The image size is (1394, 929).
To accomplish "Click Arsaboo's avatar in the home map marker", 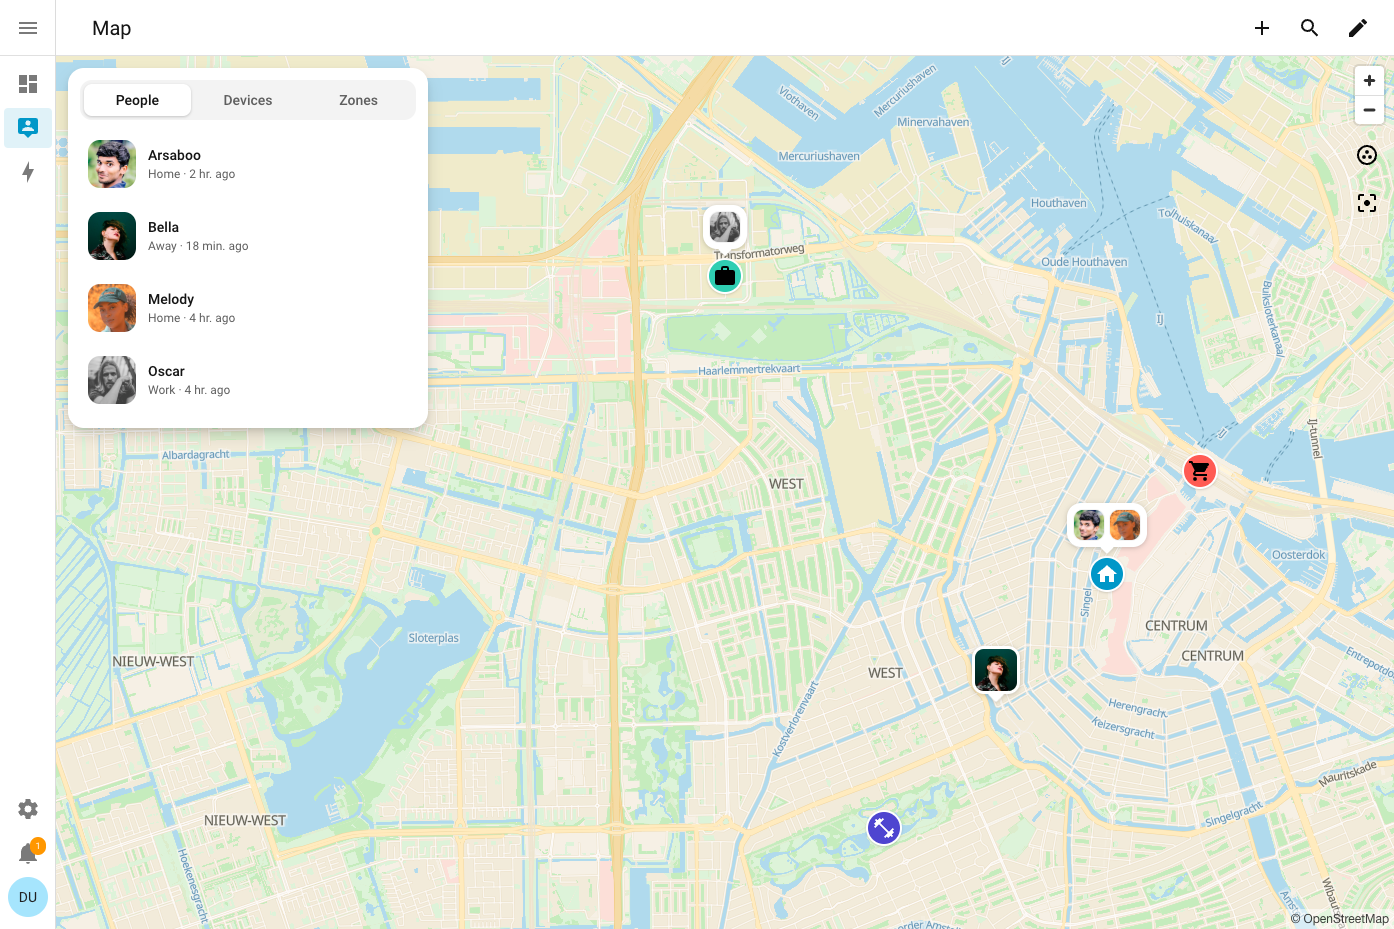I will 1089,524.
